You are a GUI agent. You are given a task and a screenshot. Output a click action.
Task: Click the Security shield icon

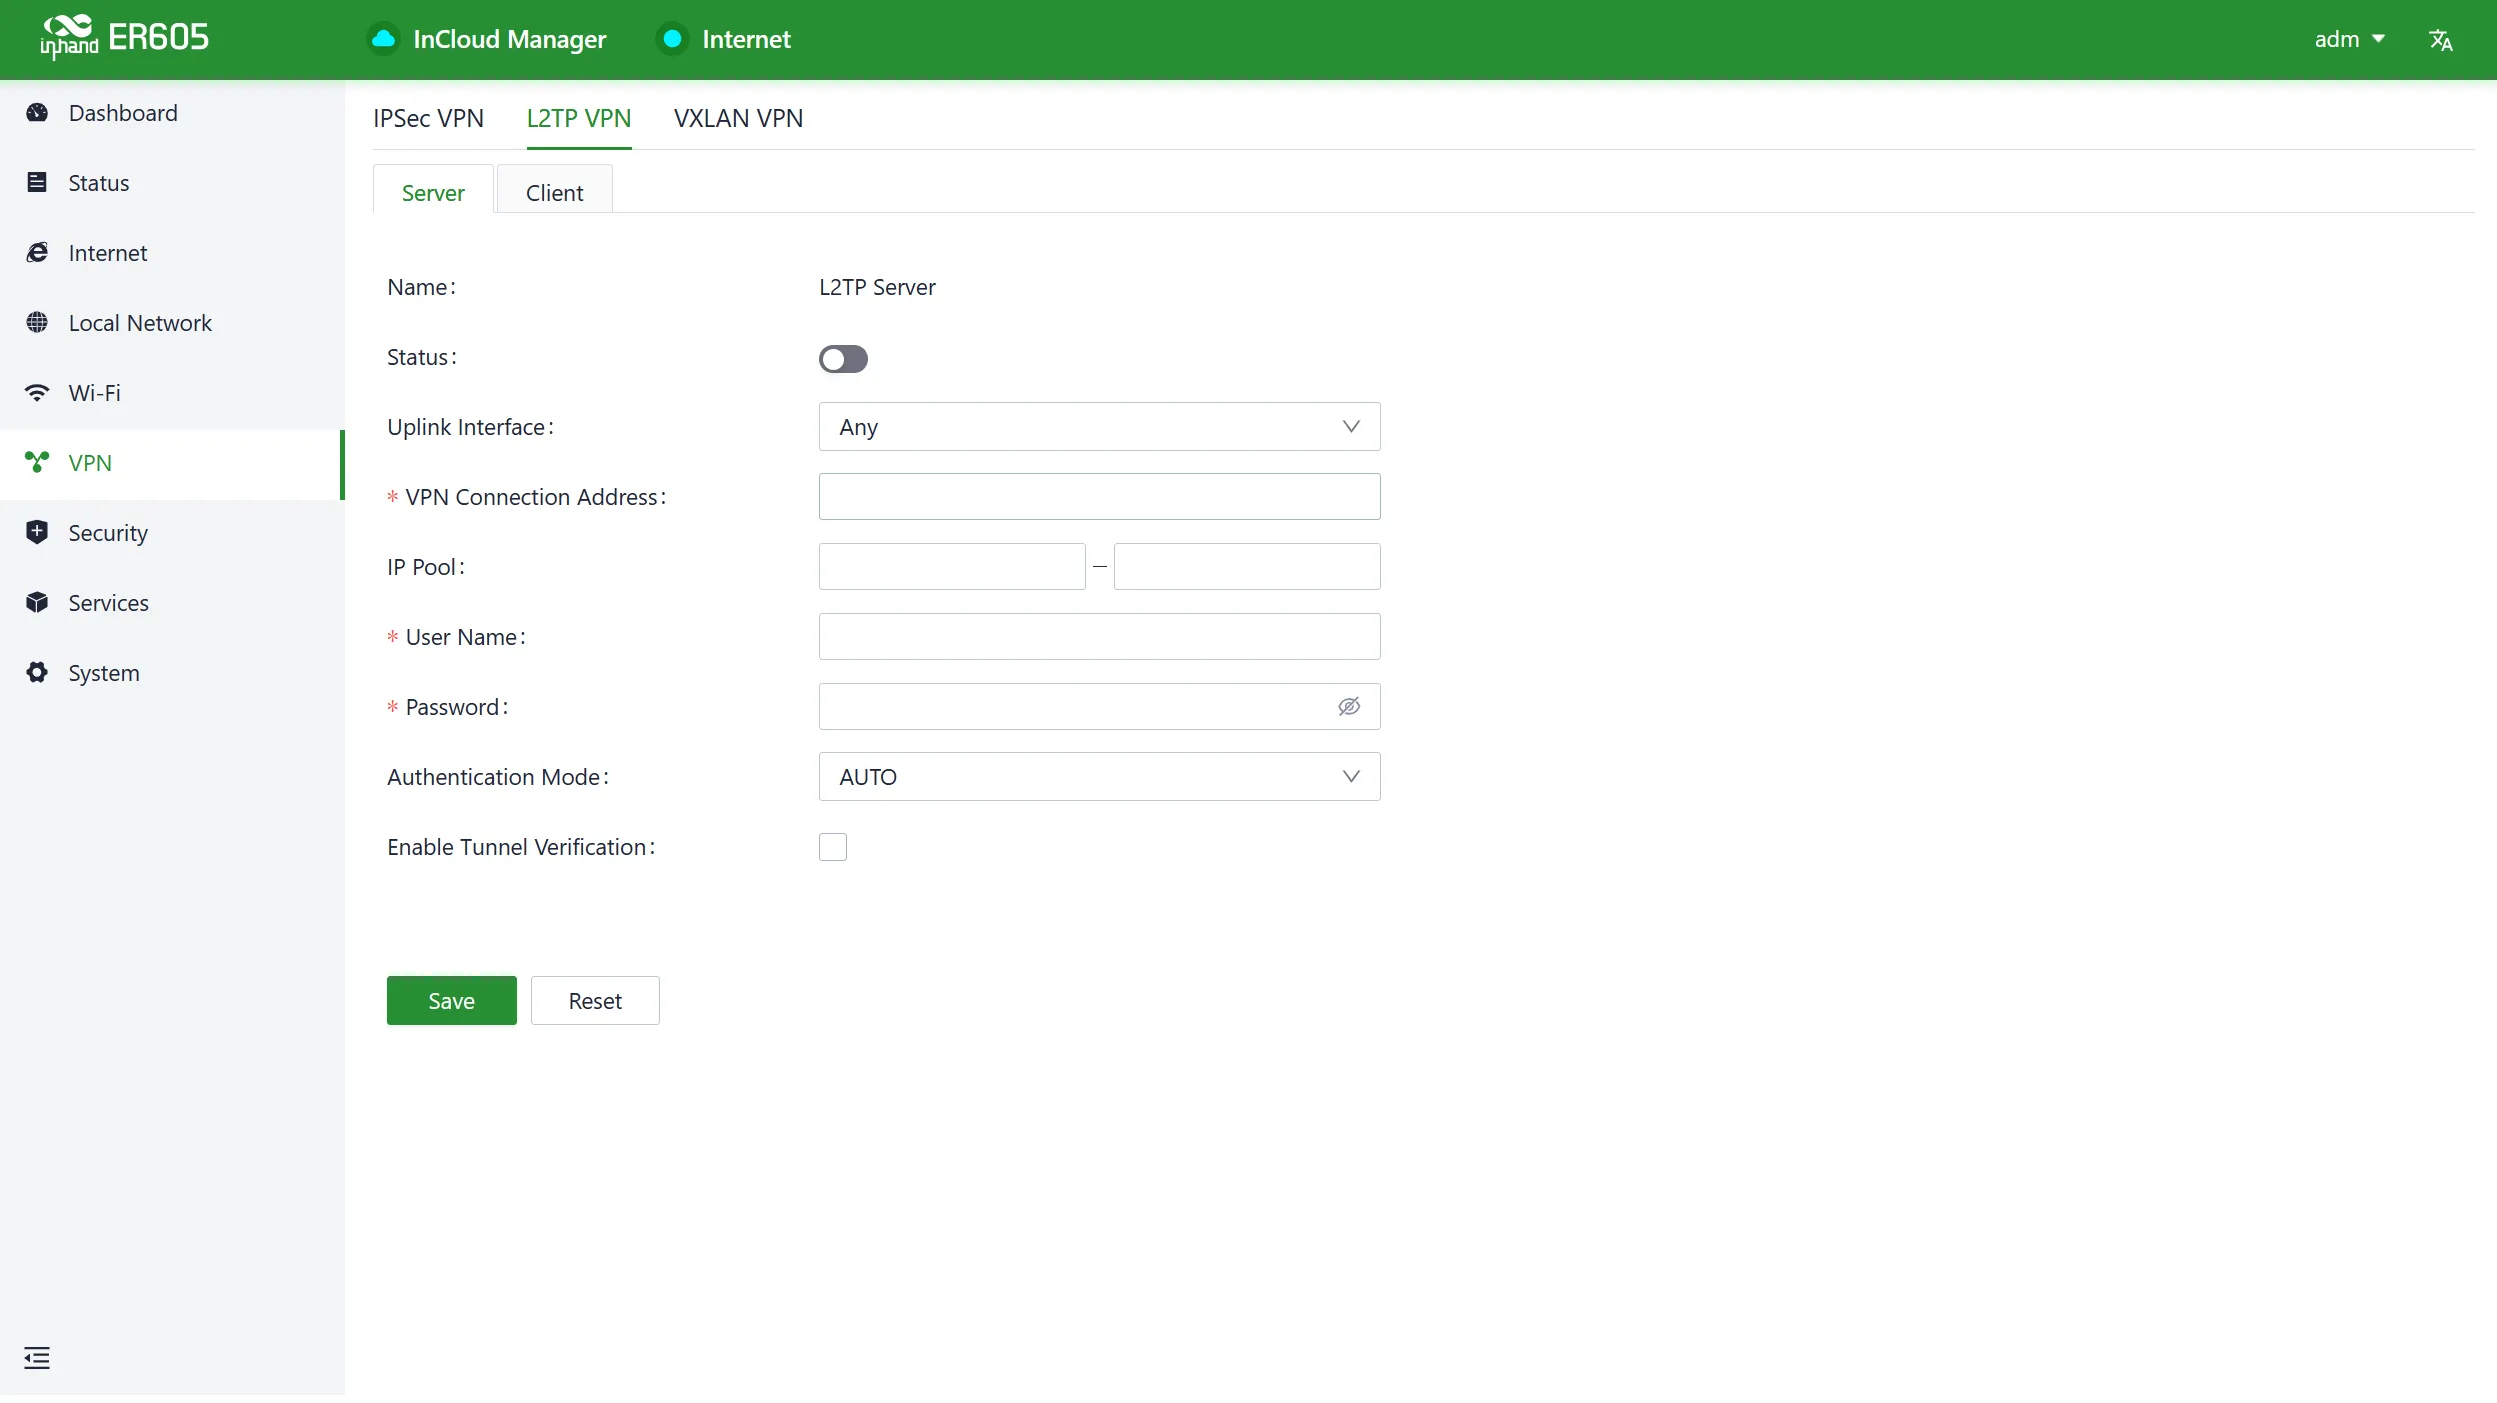37,532
